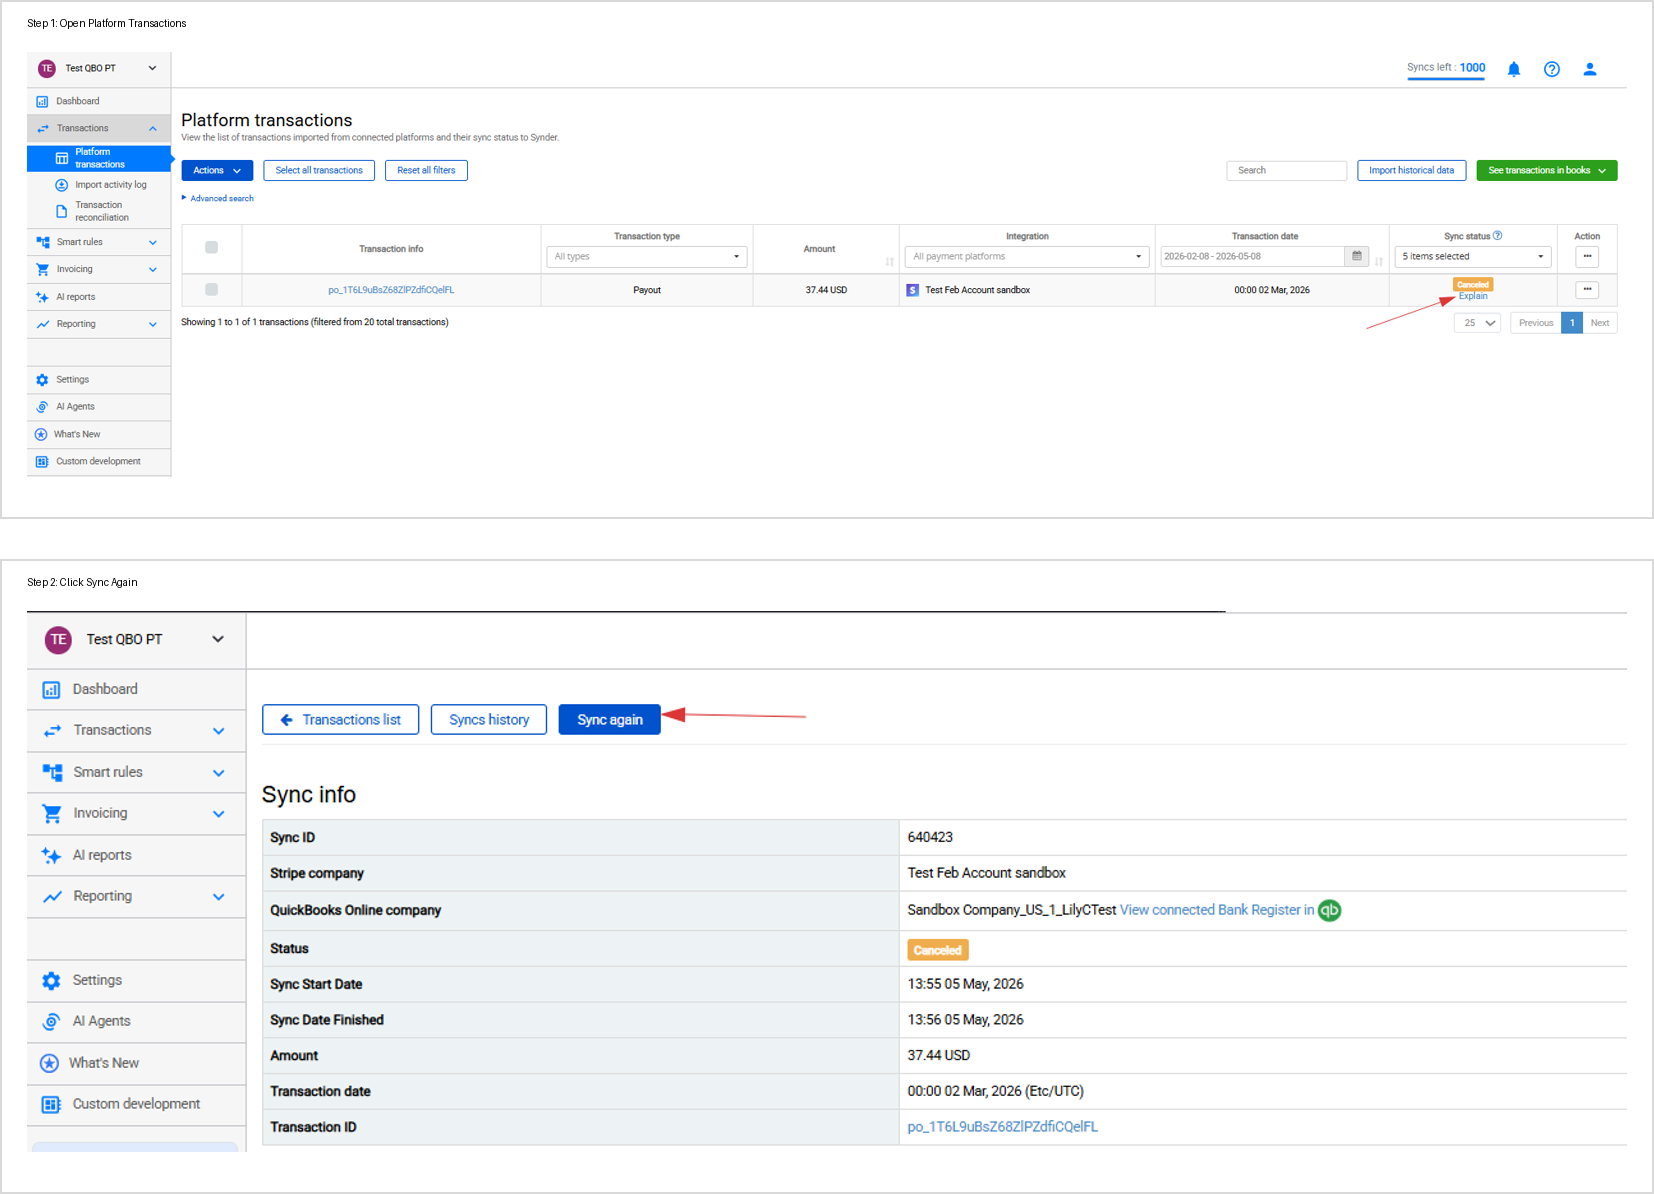
Task: Click the Smart rules icon in Step 2 sidebar
Action: point(52,772)
